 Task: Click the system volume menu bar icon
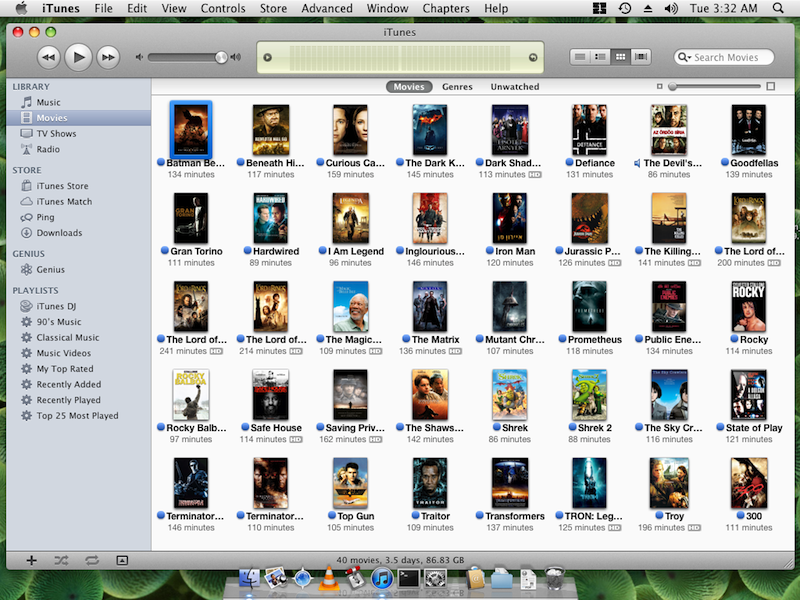(x=671, y=8)
